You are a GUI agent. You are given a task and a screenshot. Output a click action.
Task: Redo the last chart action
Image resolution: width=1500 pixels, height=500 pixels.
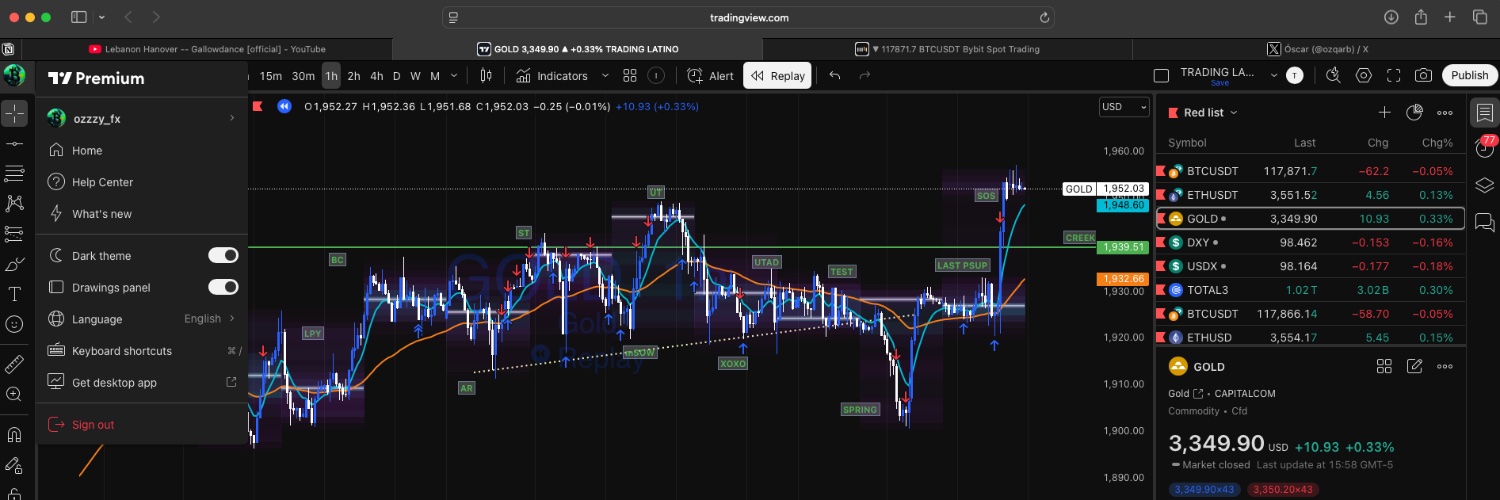pyautogui.click(x=865, y=76)
